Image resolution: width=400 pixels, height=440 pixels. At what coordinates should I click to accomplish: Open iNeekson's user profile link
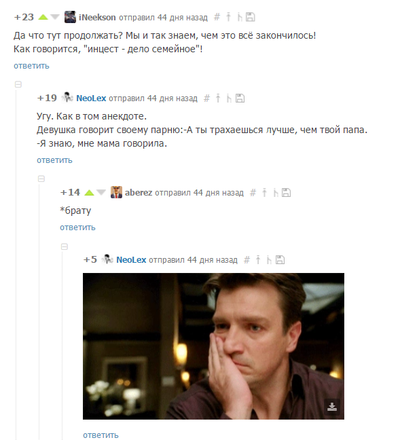[x=97, y=17]
